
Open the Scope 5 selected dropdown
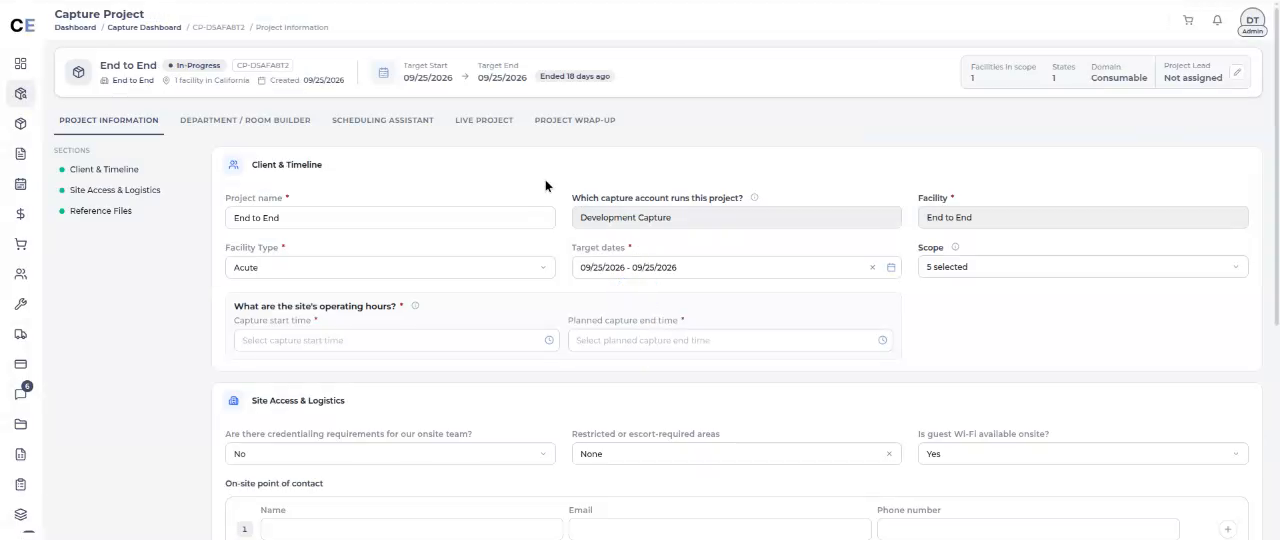point(1083,267)
